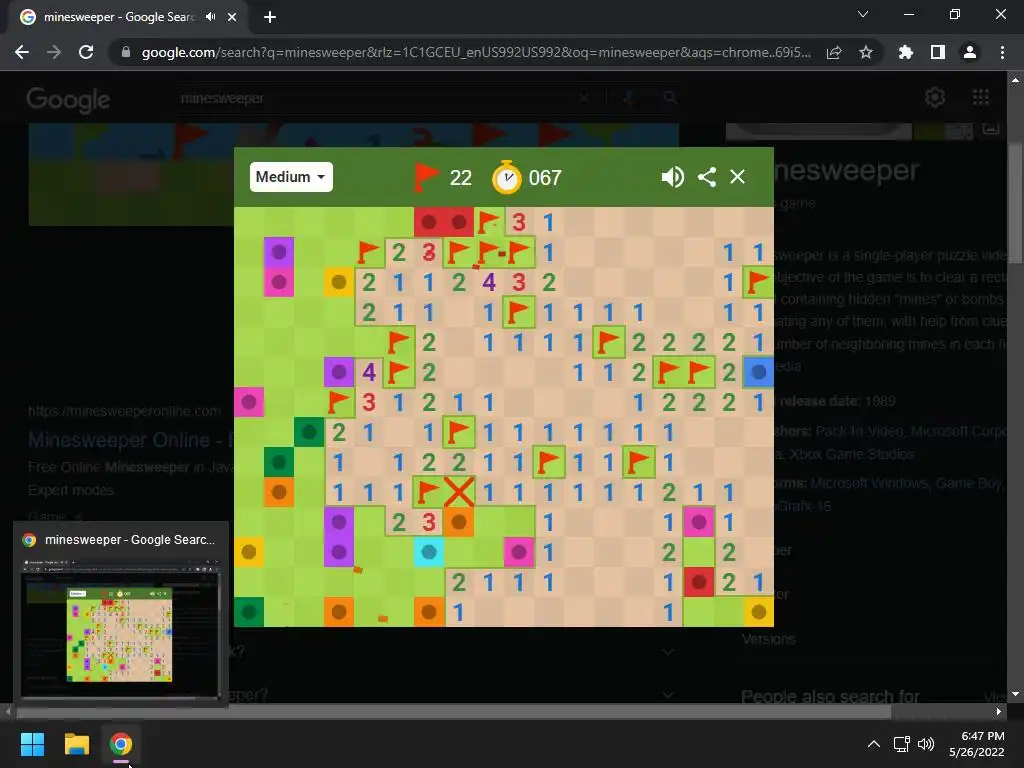Screen dimensions: 1024x768
Task: Go forward in Chrome history
Action: (54, 52)
